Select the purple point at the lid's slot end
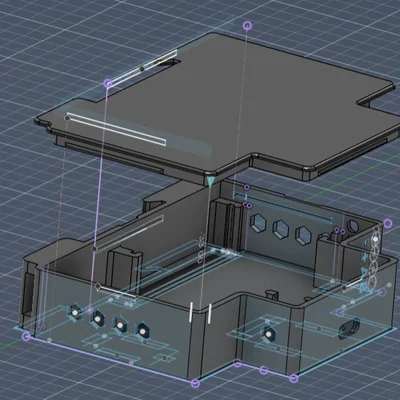This screenshot has height=400, width=400. point(108,83)
